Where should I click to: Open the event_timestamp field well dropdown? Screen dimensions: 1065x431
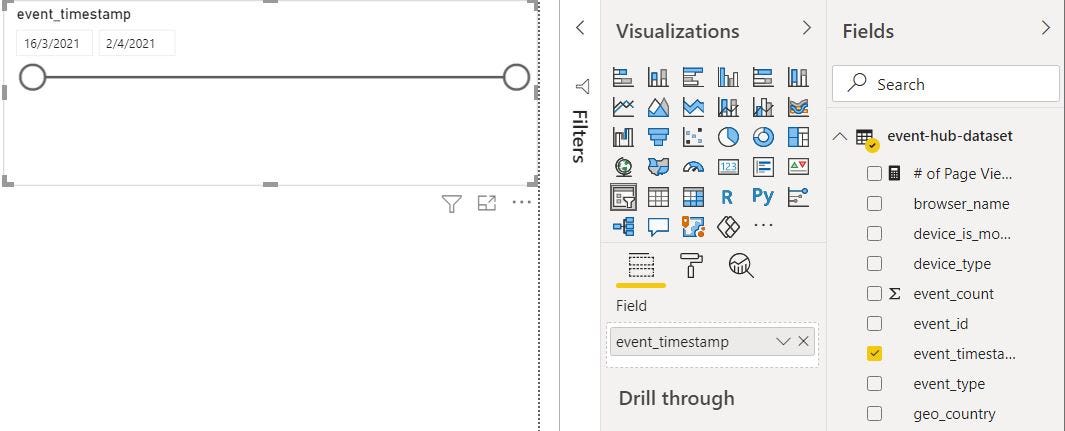783,342
